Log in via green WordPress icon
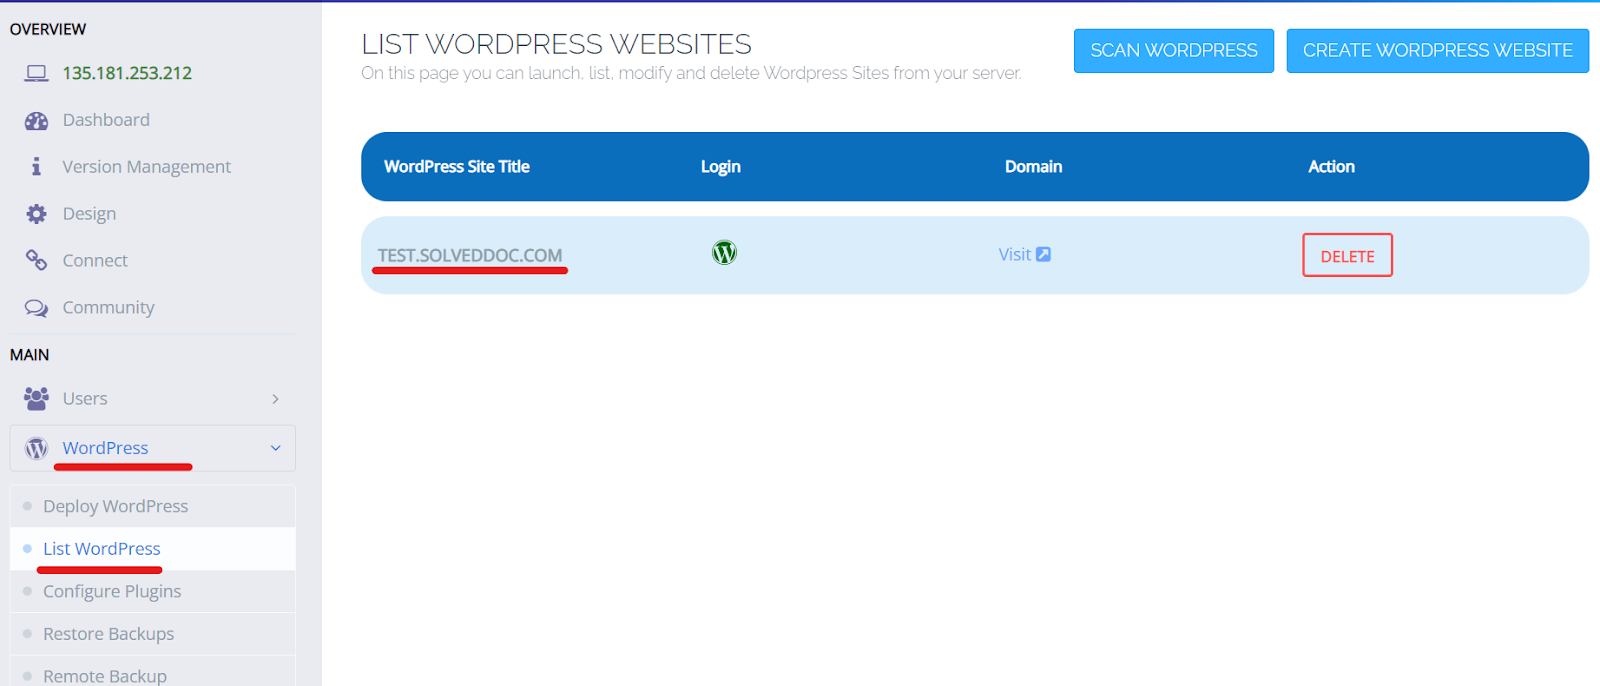 [724, 253]
